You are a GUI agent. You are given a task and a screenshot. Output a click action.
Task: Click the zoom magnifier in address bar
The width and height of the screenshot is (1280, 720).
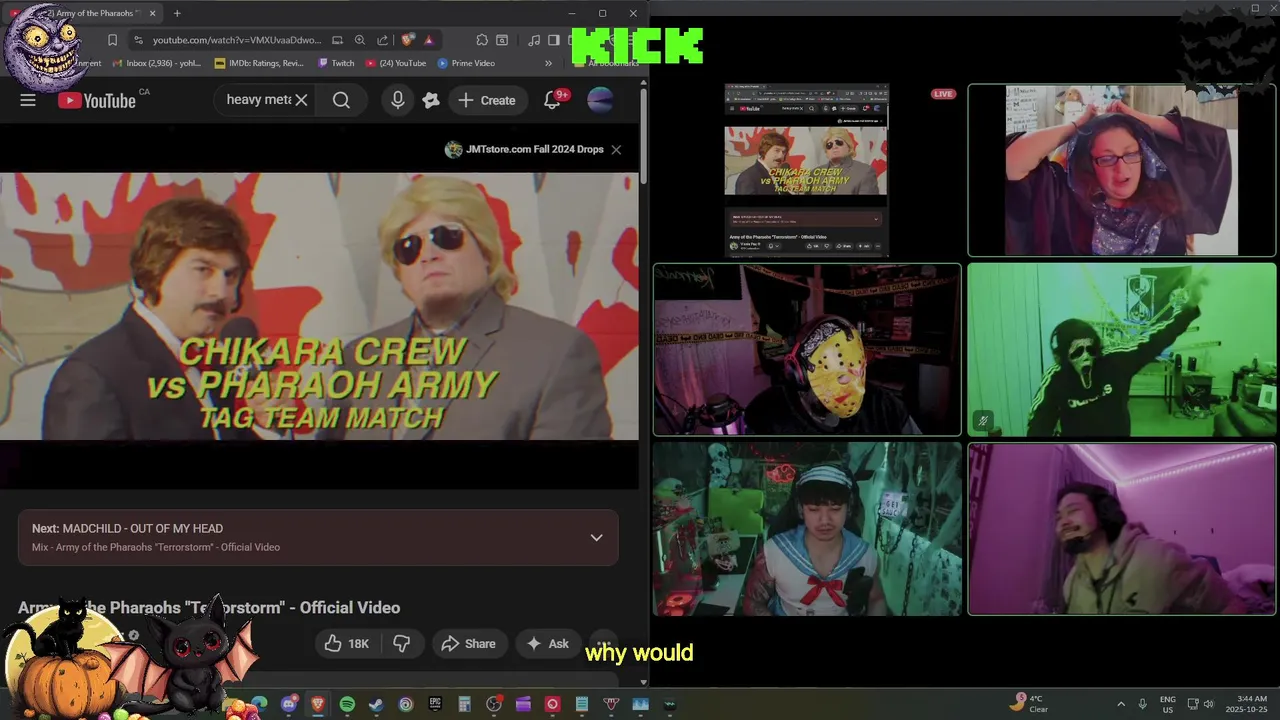coord(359,40)
